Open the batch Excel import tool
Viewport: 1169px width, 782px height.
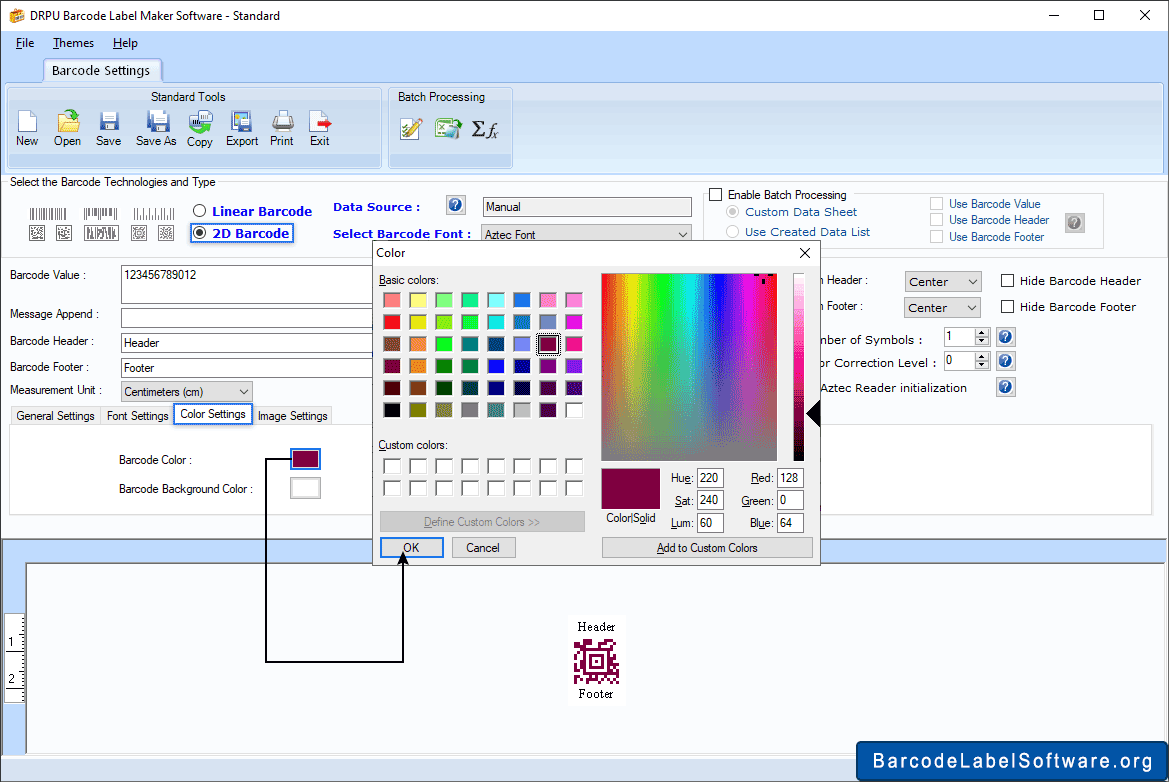pos(448,129)
